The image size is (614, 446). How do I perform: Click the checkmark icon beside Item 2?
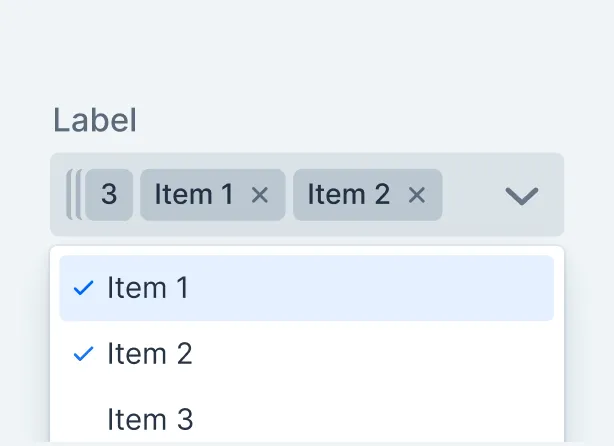pos(84,353)
